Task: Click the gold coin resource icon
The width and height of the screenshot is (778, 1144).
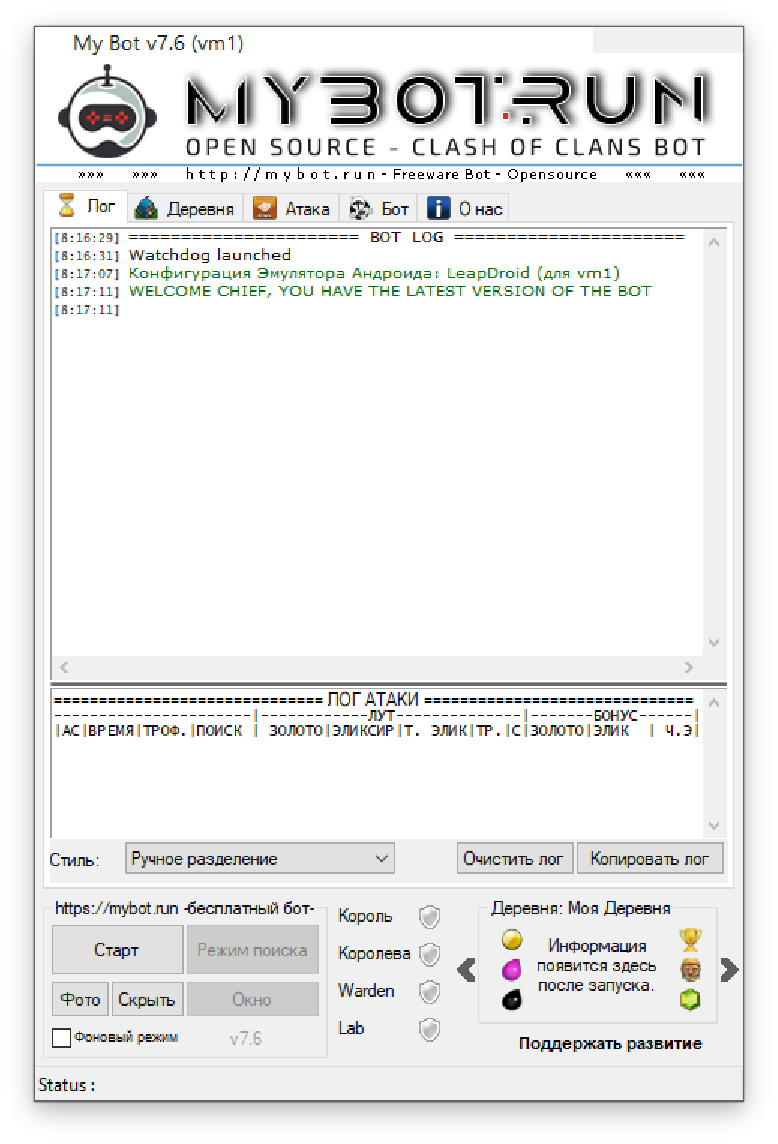Action: pyautogui.click(x=512, y=940)
